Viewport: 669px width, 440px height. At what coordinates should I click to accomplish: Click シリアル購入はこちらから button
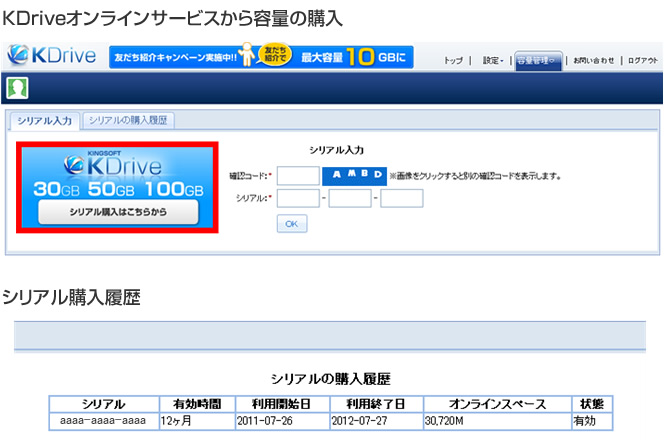[x=118, y=212]
